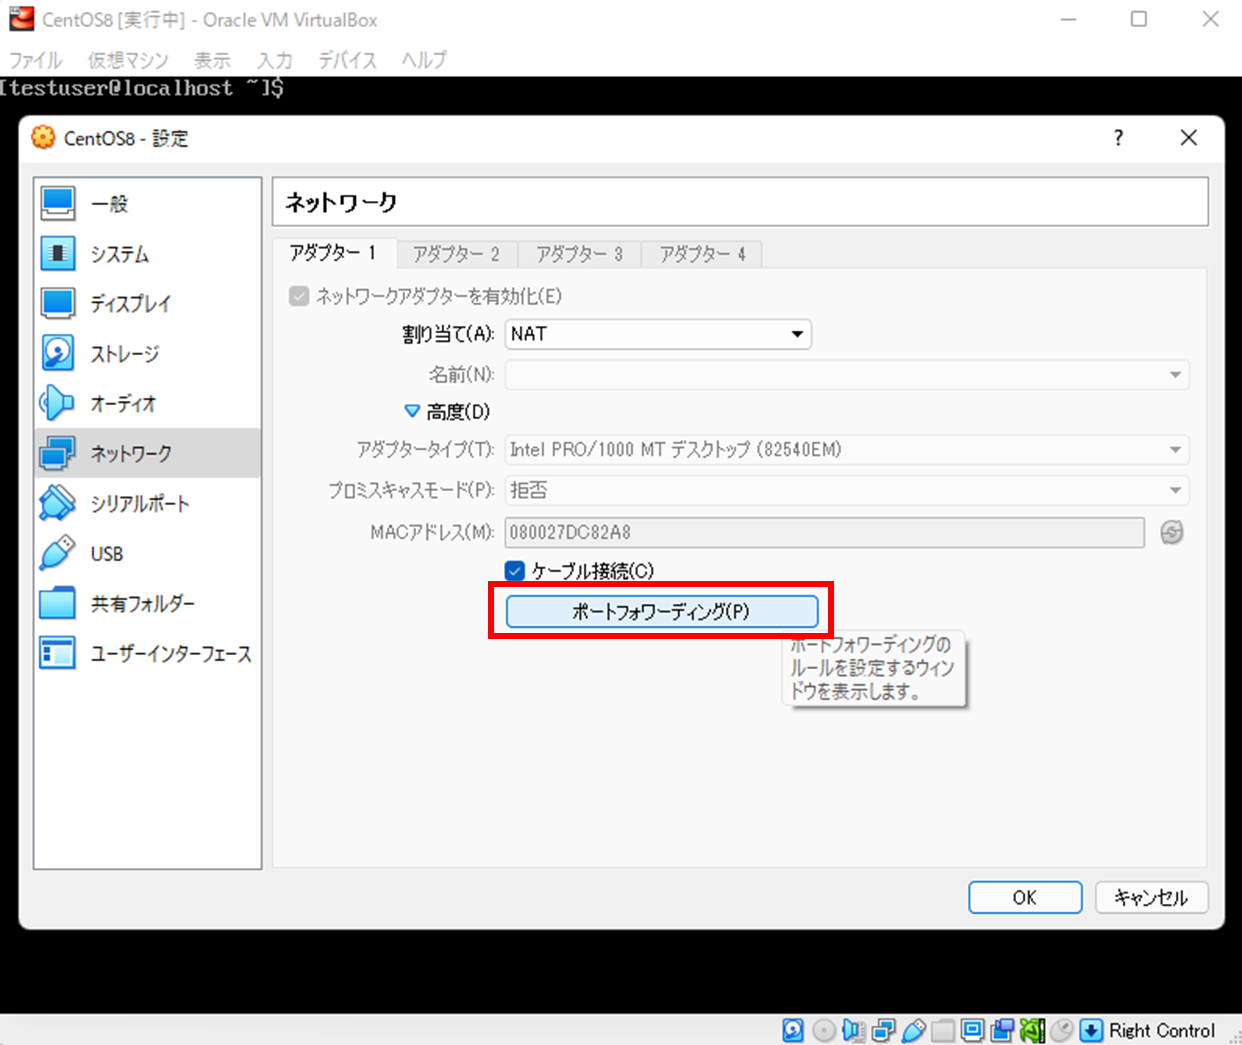Click the MACアドレス input field

tap(823, 533)
